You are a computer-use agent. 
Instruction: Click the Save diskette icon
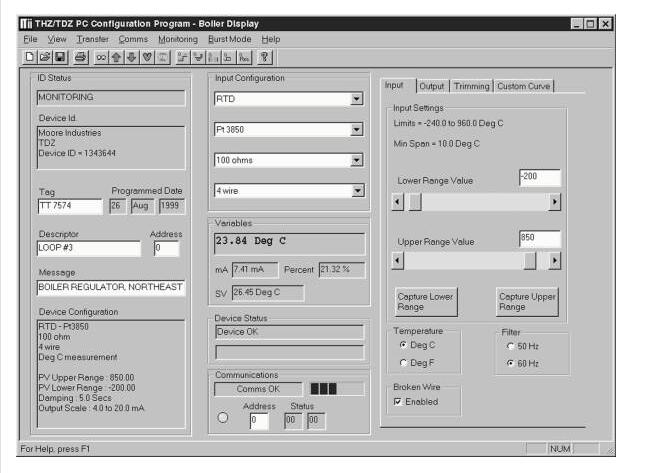tap(59, 57)
